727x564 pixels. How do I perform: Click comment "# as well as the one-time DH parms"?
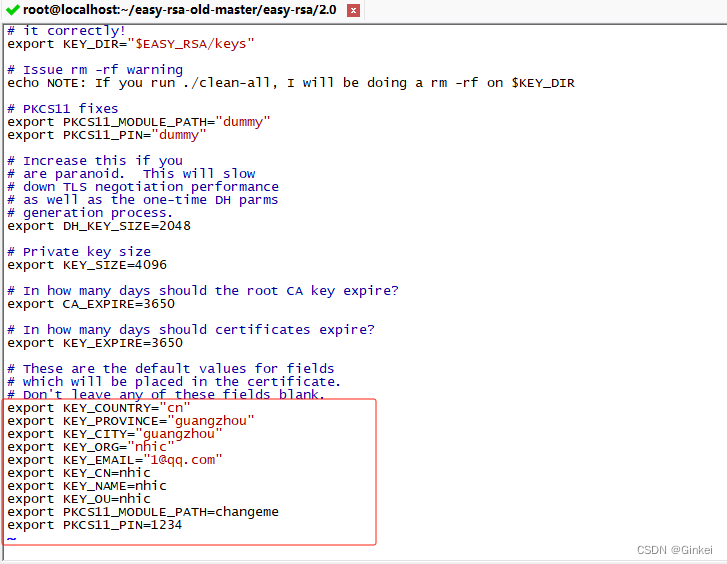point(143,199)
